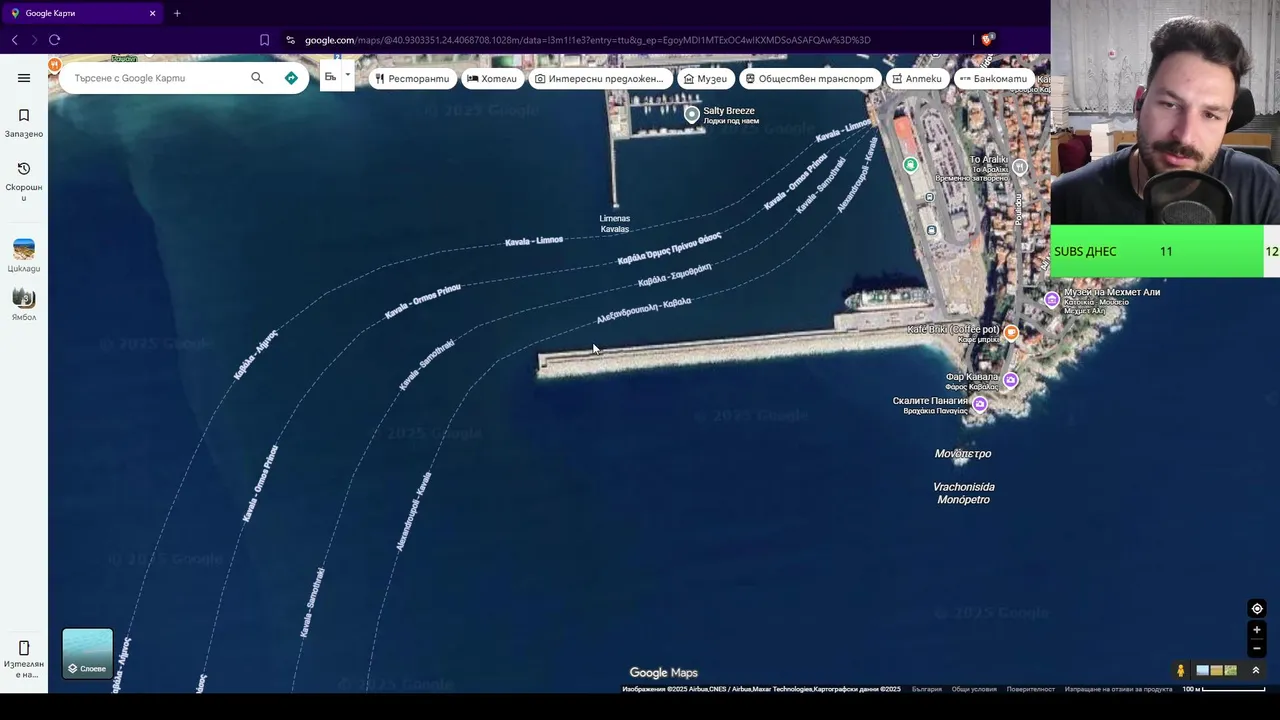Click the my-location target button

coord(1257,608)
